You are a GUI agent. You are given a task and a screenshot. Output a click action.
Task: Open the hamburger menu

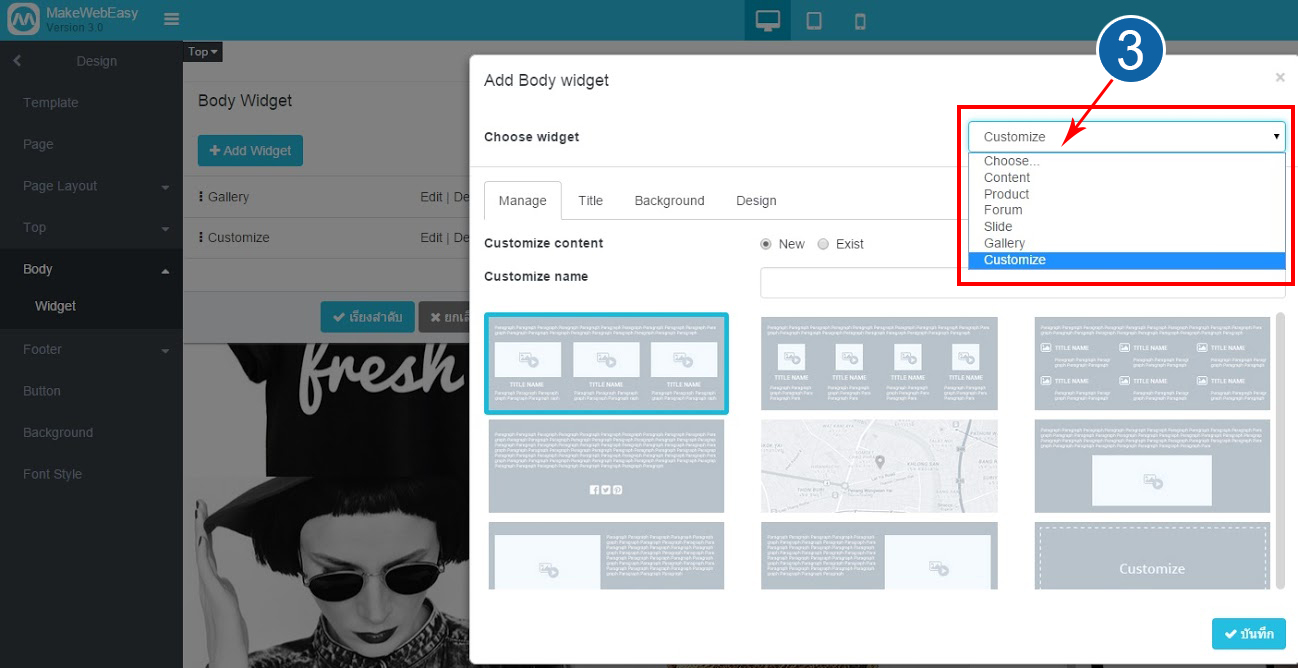coord(170,18)
